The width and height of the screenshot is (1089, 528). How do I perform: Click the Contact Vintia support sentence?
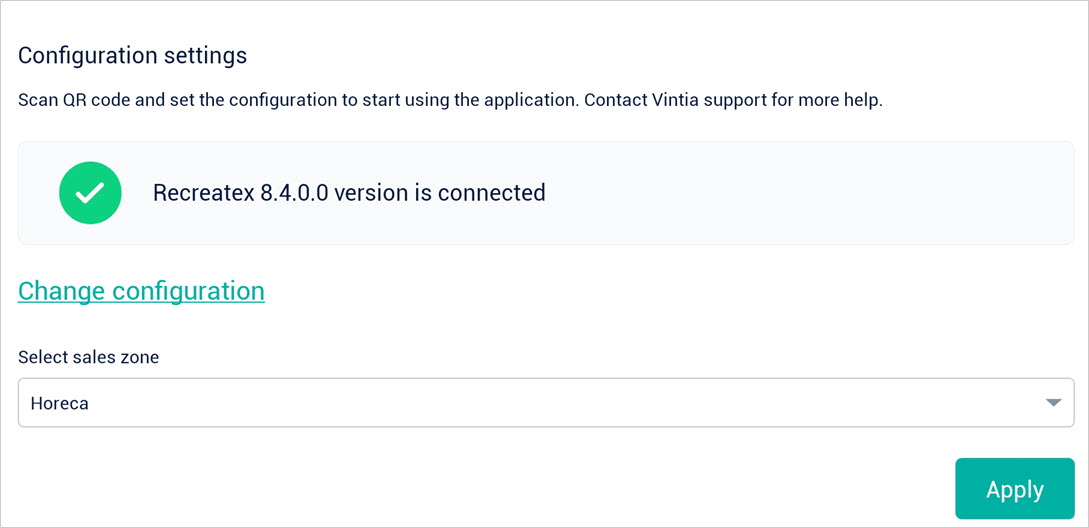pyautogui.click(x=733, y=101)
